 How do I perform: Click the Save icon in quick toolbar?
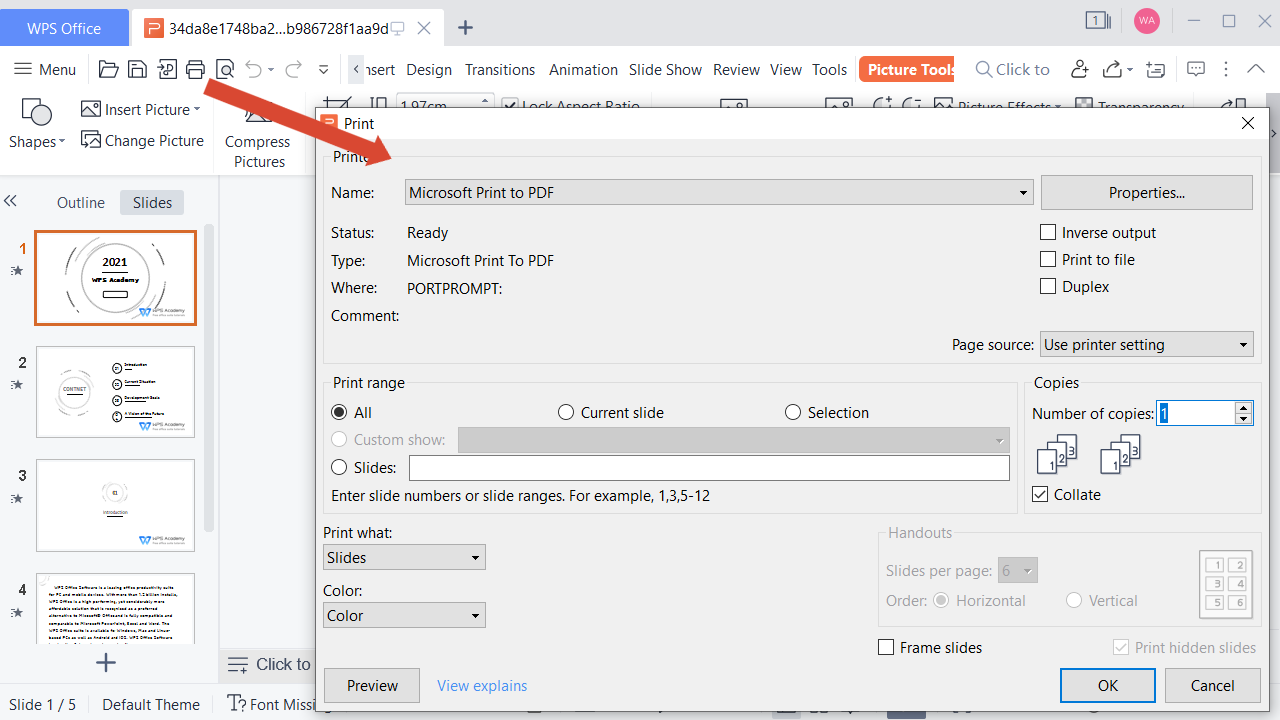[137, 69]
